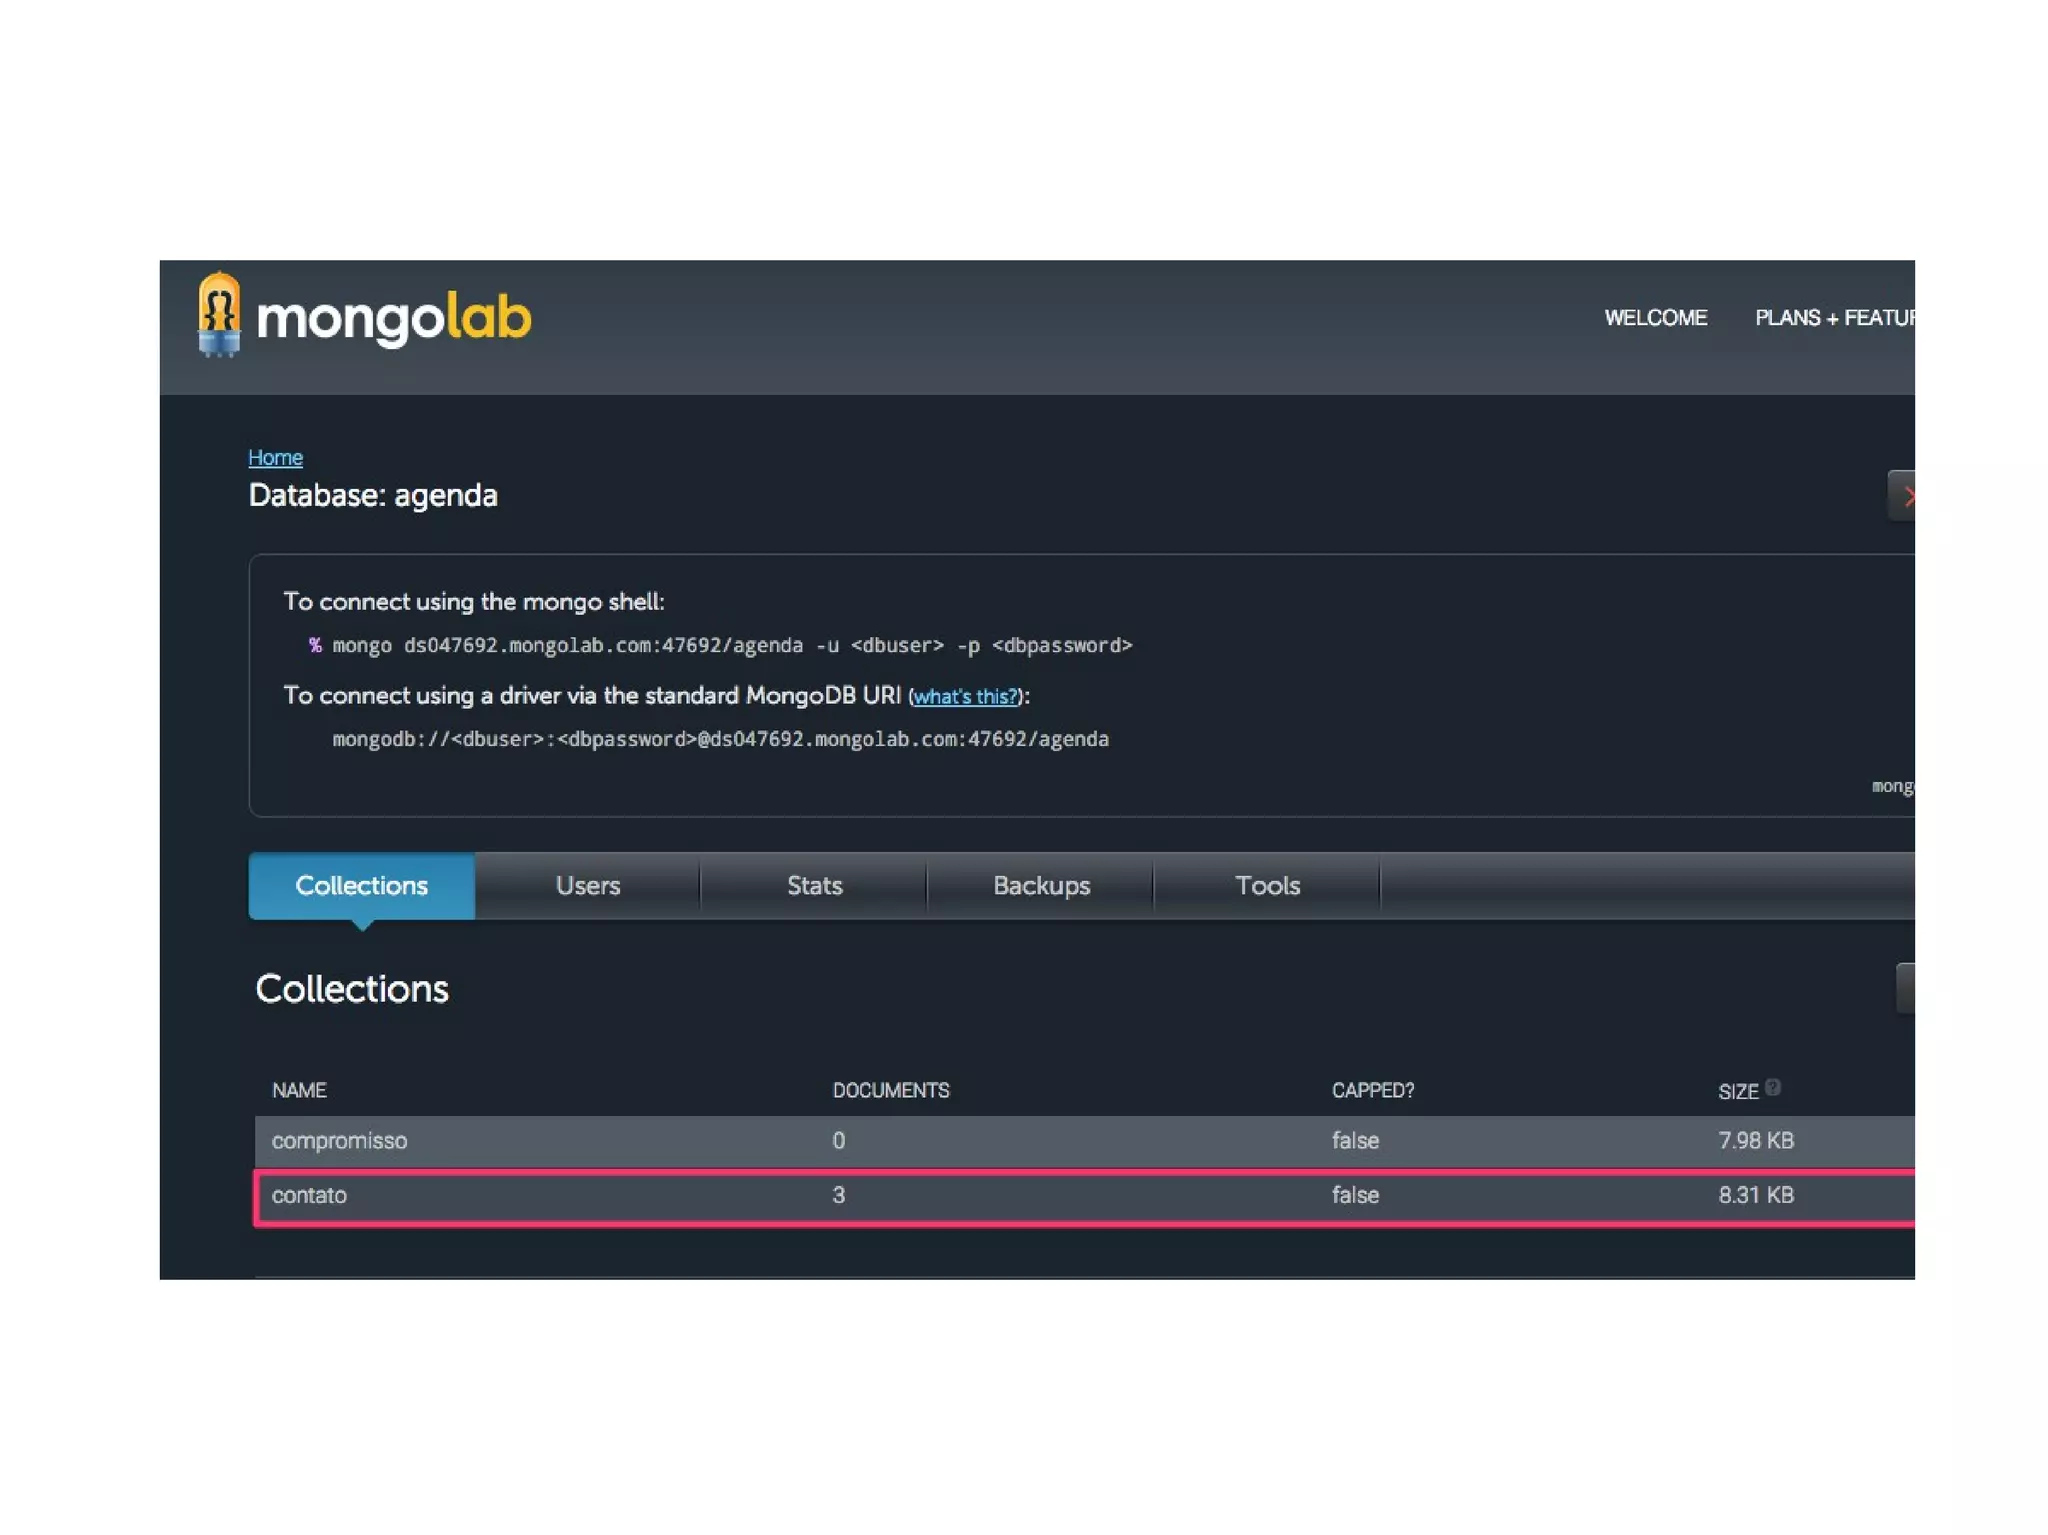Image resolution: width=2048 pixels, height=1535 pixels.
Task: Open the highlighted contato collection row
Action: tap(309, 1195)
